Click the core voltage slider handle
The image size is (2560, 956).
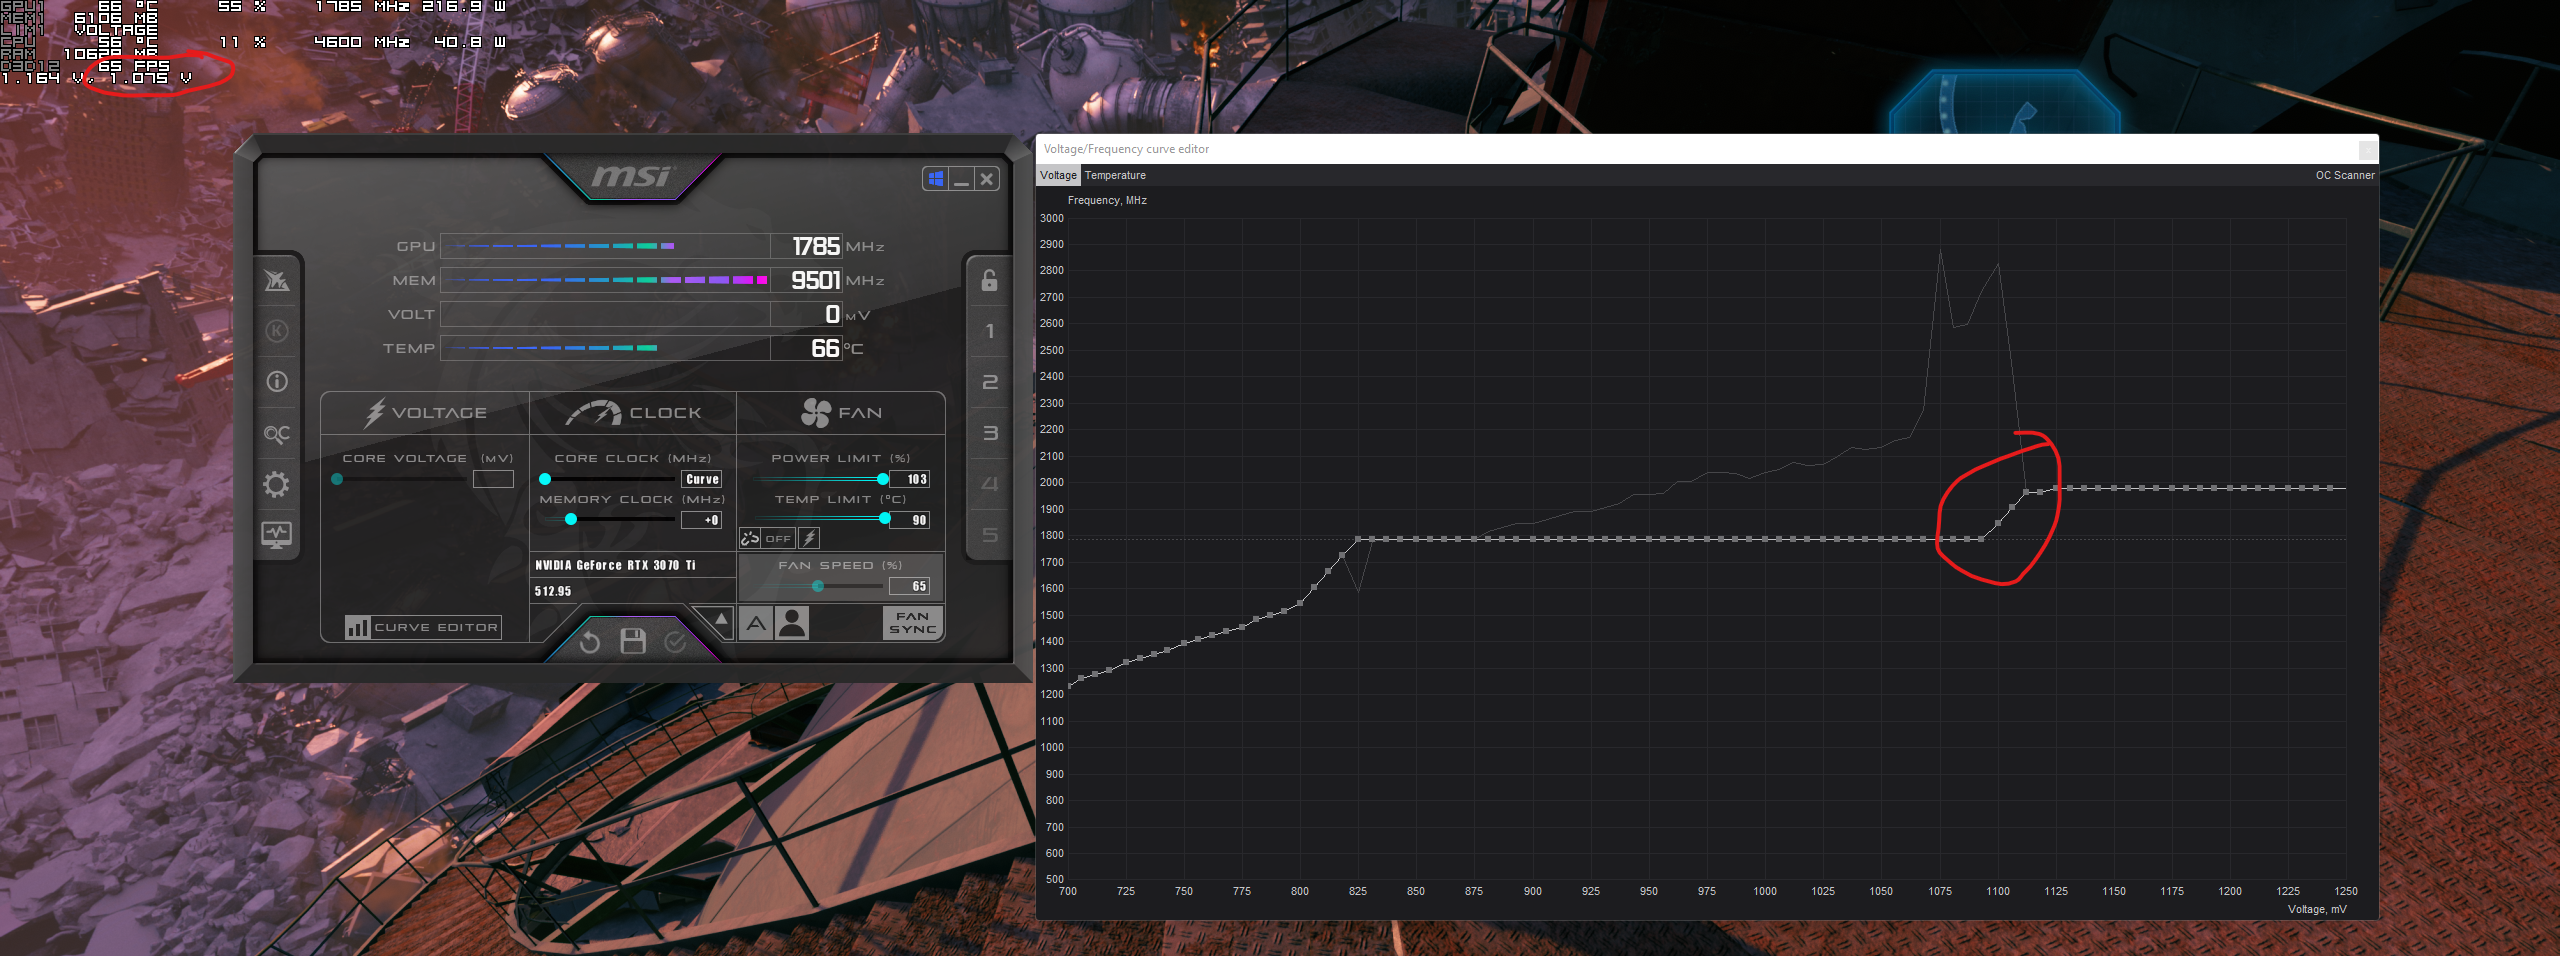337,479
